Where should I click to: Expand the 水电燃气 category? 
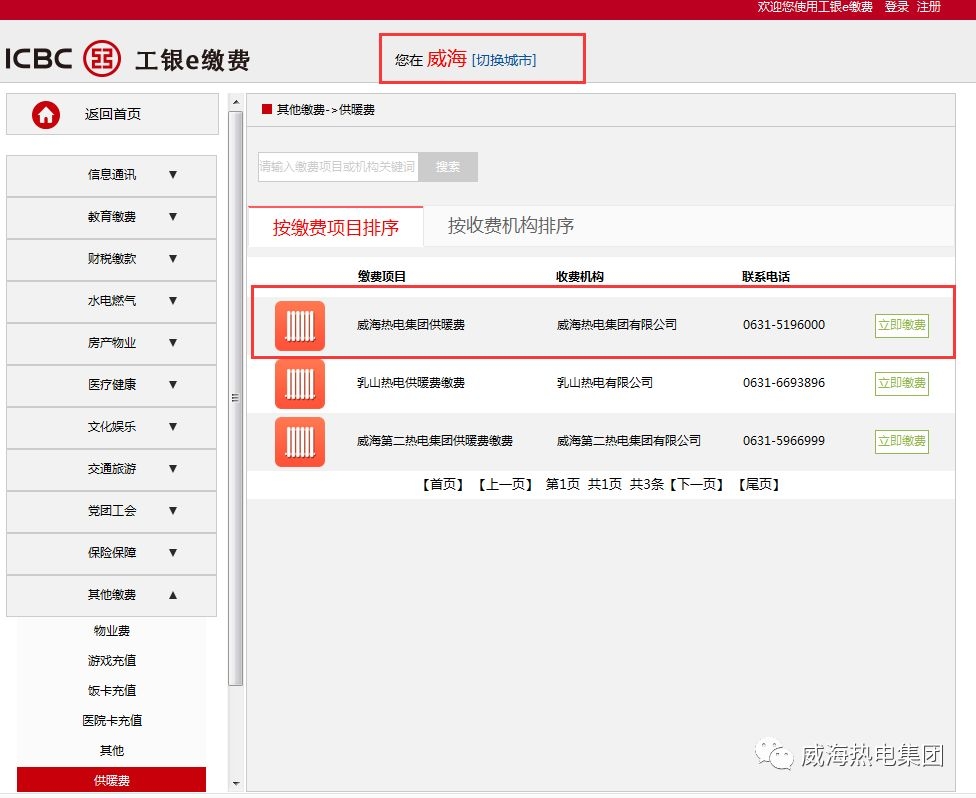(x=111, y=301)
